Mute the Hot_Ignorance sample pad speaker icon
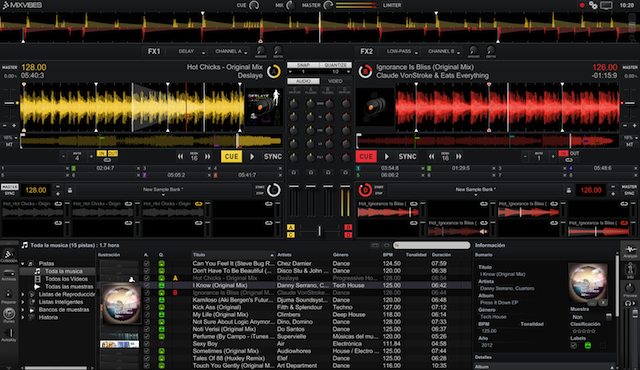Viewport: 640px width, 370px height. (x=484, y=232)
